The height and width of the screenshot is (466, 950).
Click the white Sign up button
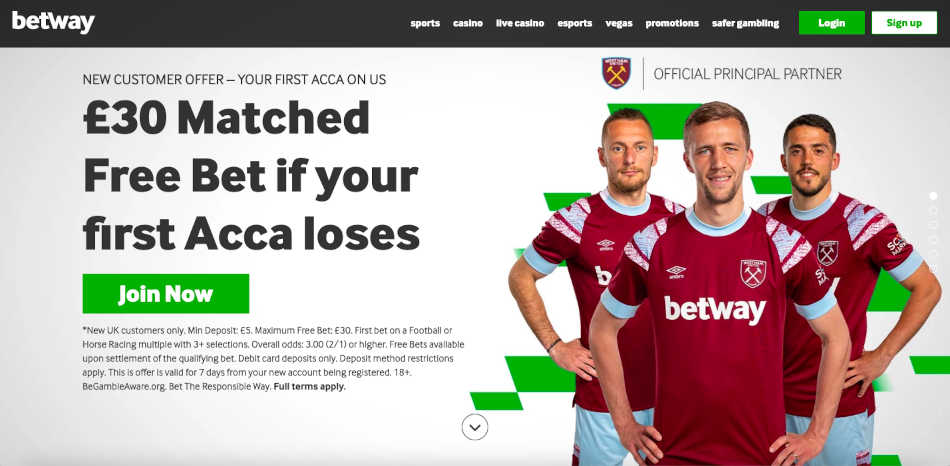(x=904, y=23)
